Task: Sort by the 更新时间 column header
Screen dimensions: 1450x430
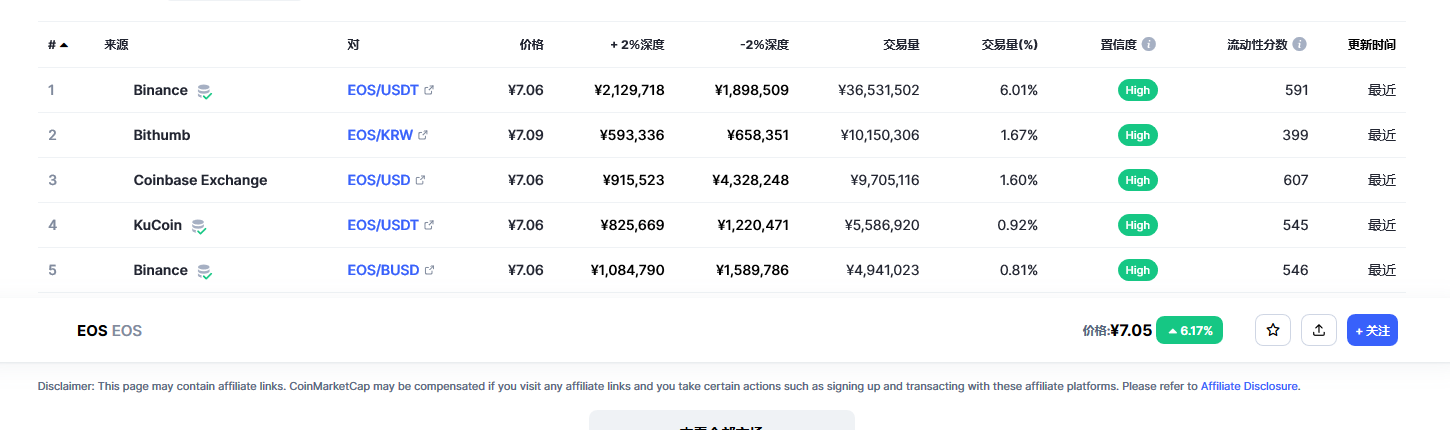Action: (1371, 44)
